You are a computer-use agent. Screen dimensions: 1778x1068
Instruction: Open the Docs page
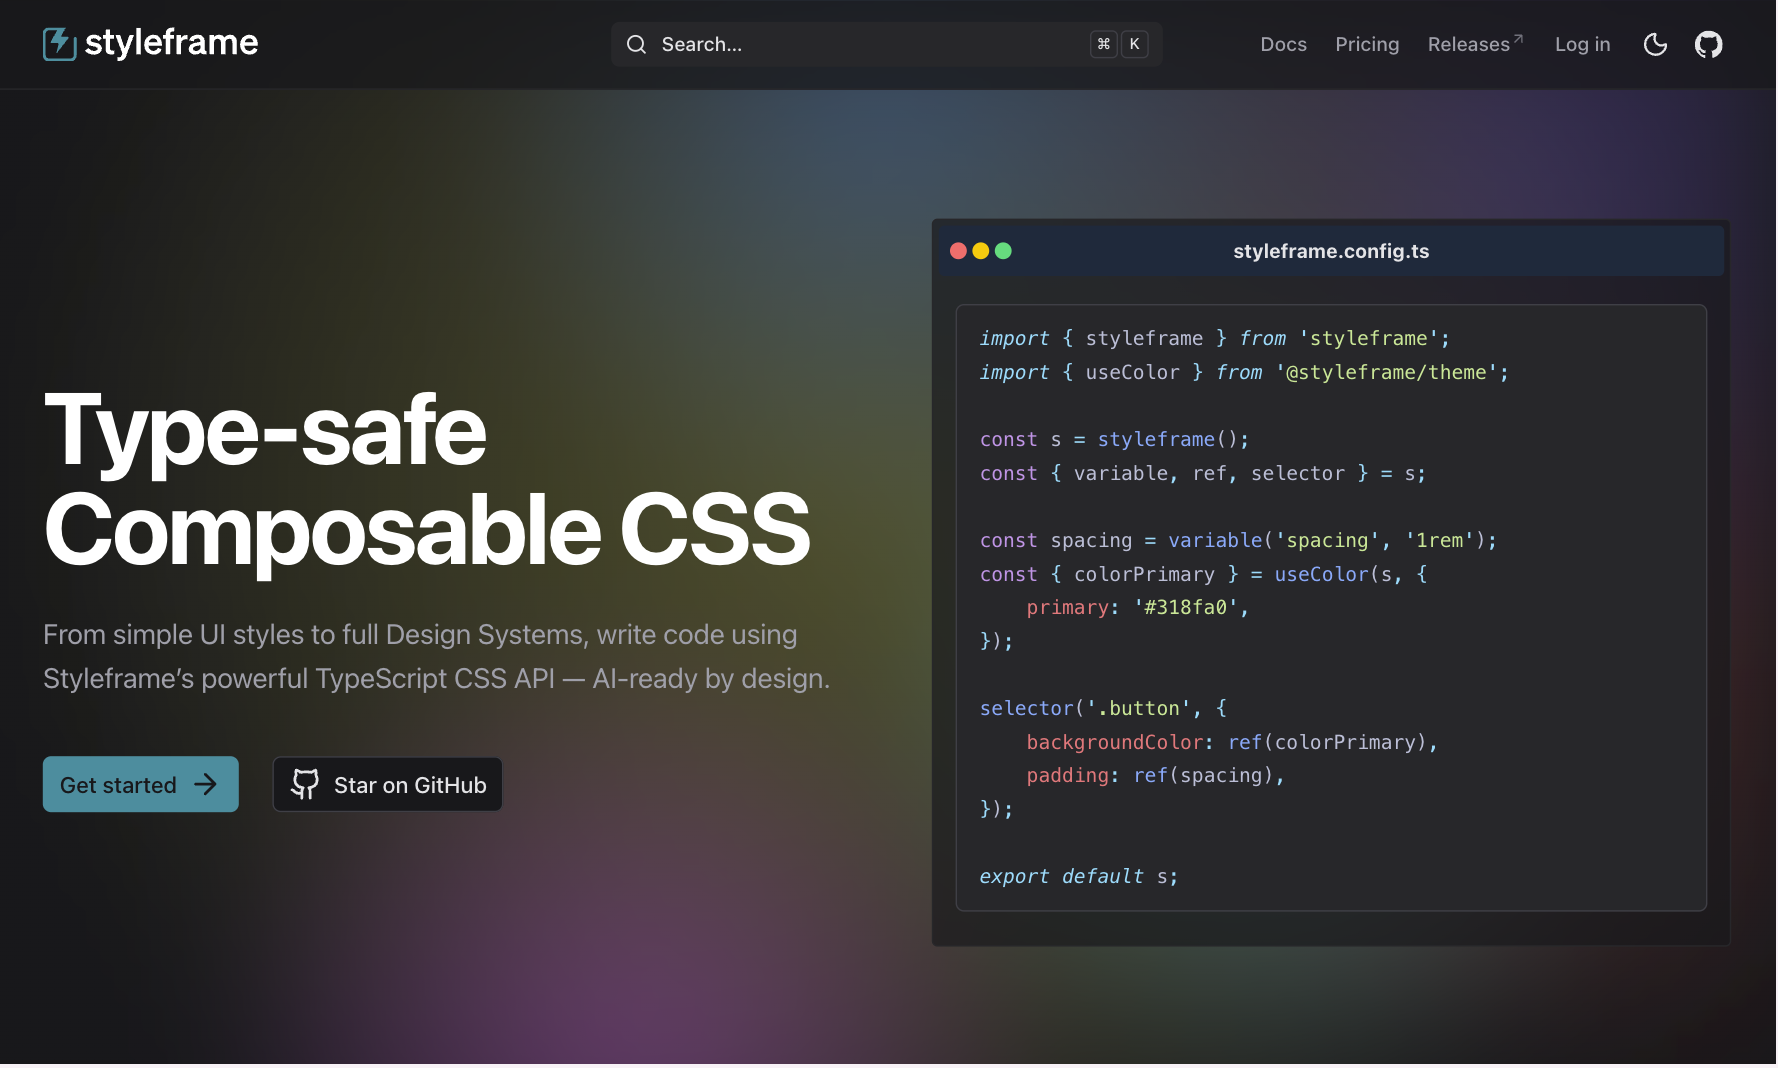coord(1283,44)
